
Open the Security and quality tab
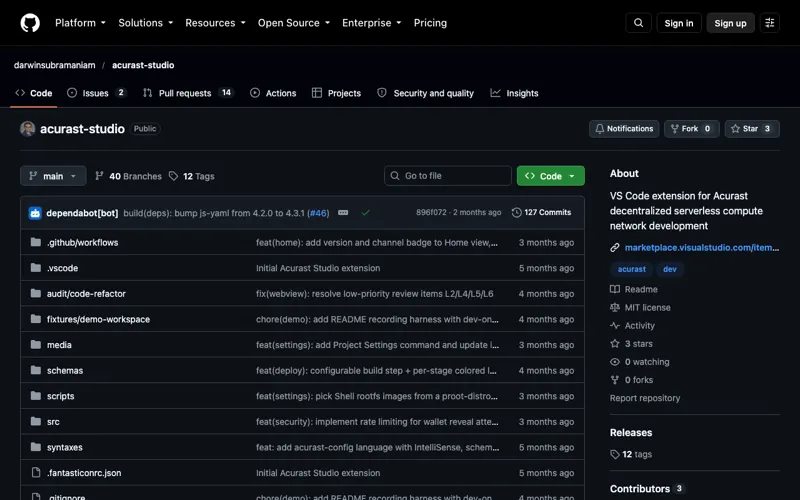click(426, 93)
